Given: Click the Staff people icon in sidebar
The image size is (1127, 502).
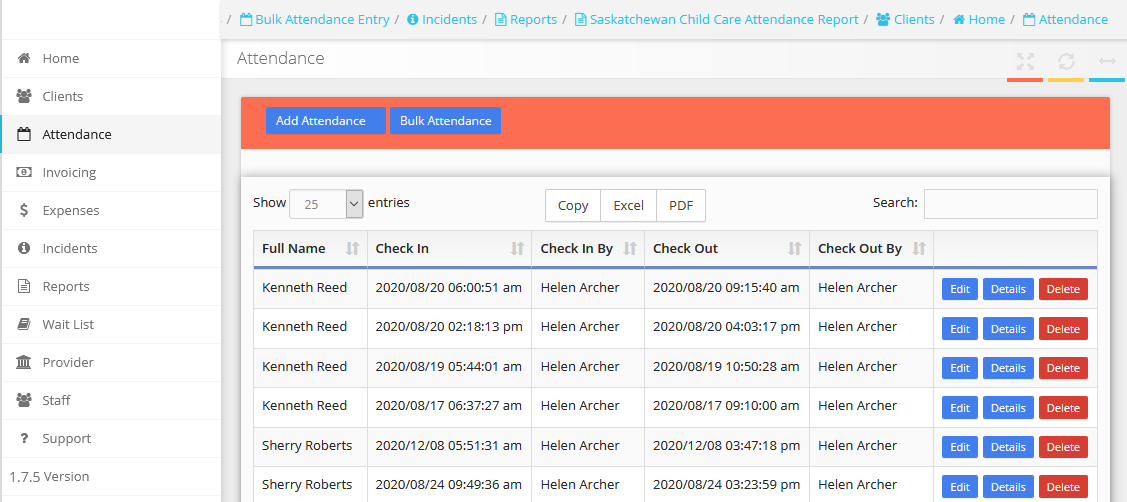Looking at the screenshot, I should [x=24, y=400].
